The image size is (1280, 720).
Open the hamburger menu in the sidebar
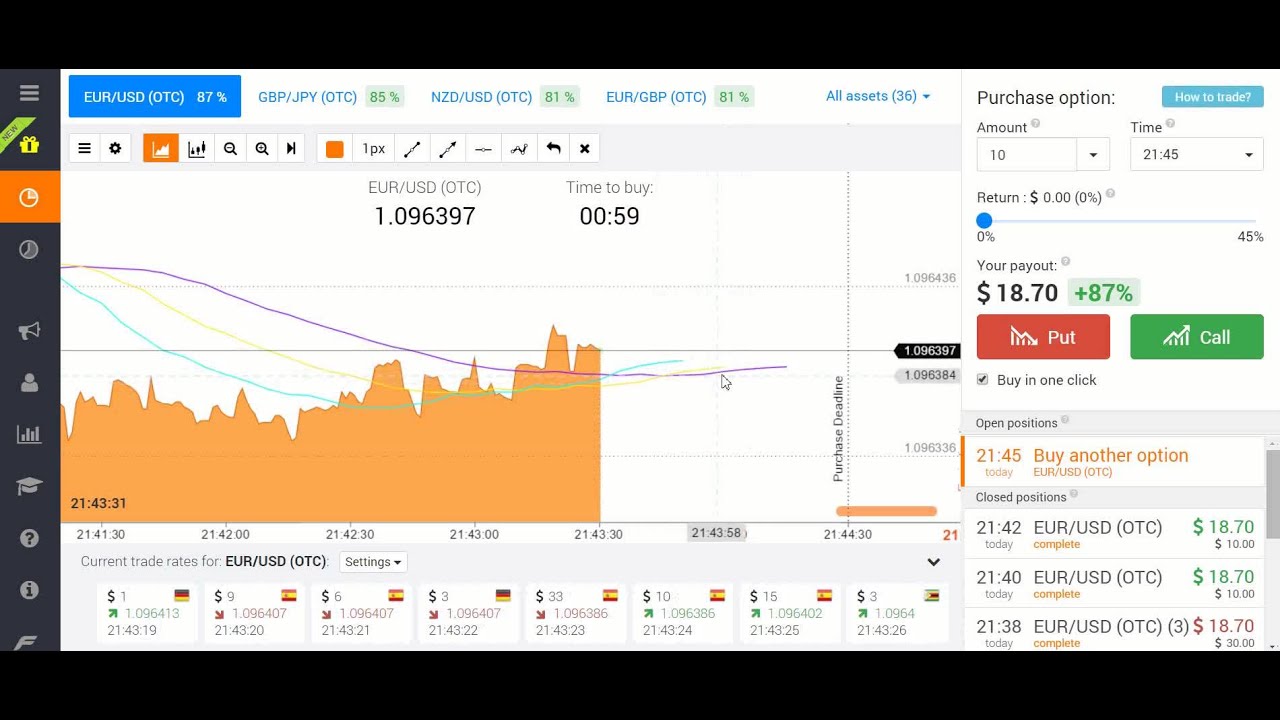29,93
